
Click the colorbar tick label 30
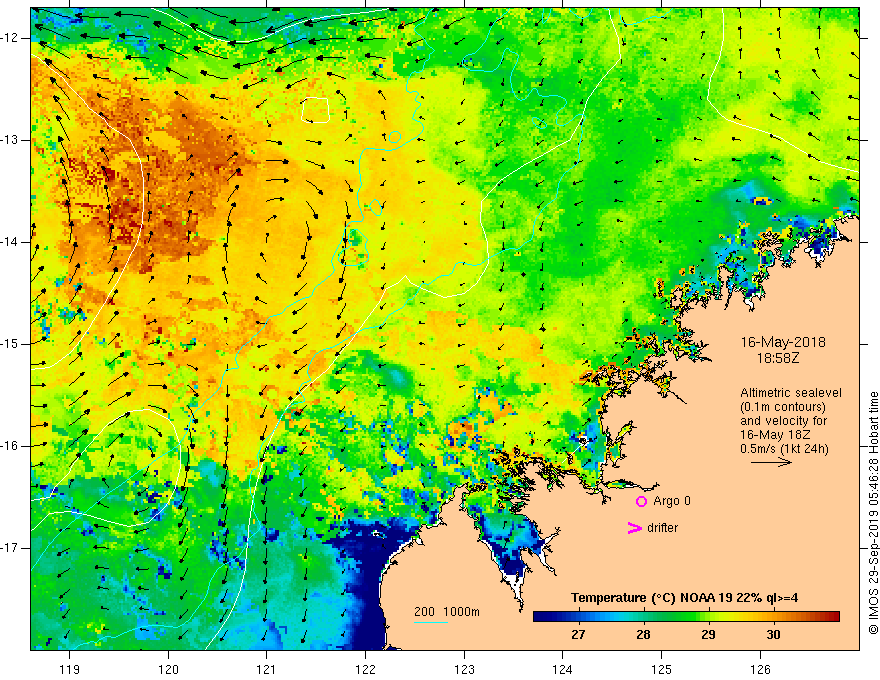[x=773, y=635]
